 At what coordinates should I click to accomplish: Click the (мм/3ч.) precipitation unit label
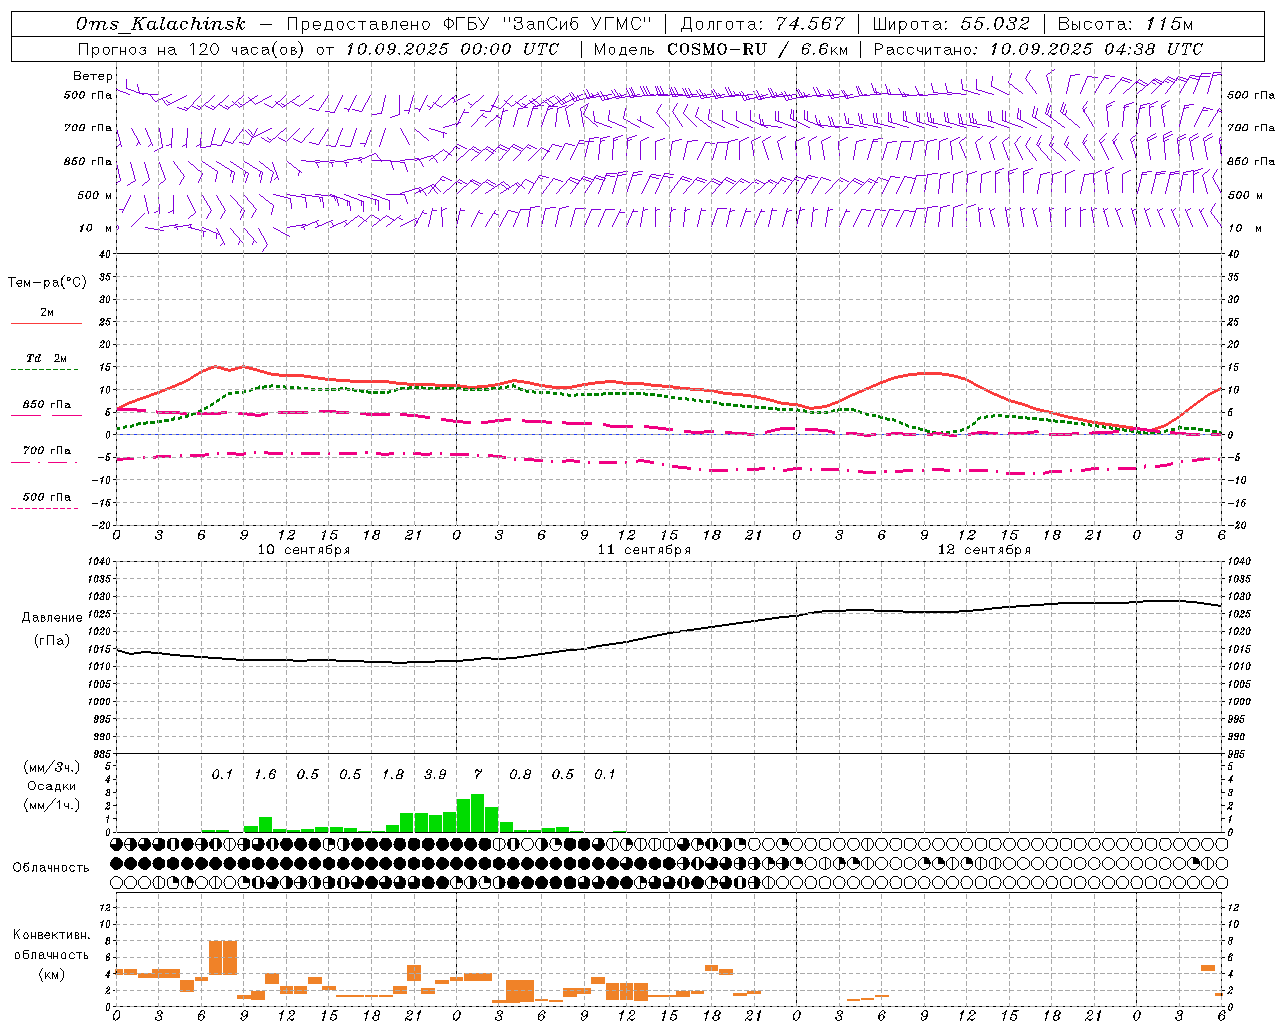coord(52,767)
